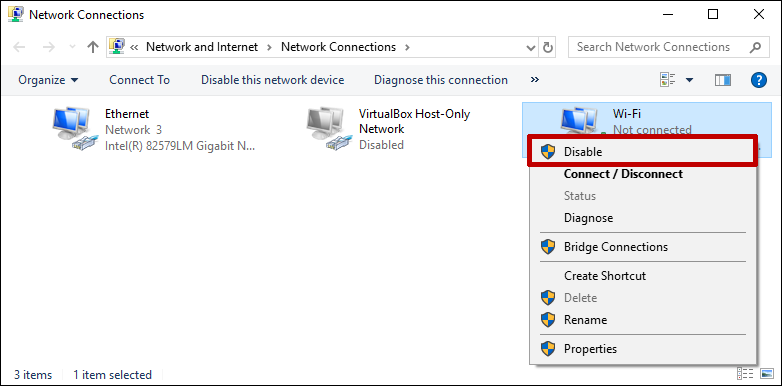Switch to details view in status bar
Screen dimensions: 782x386
745,374
